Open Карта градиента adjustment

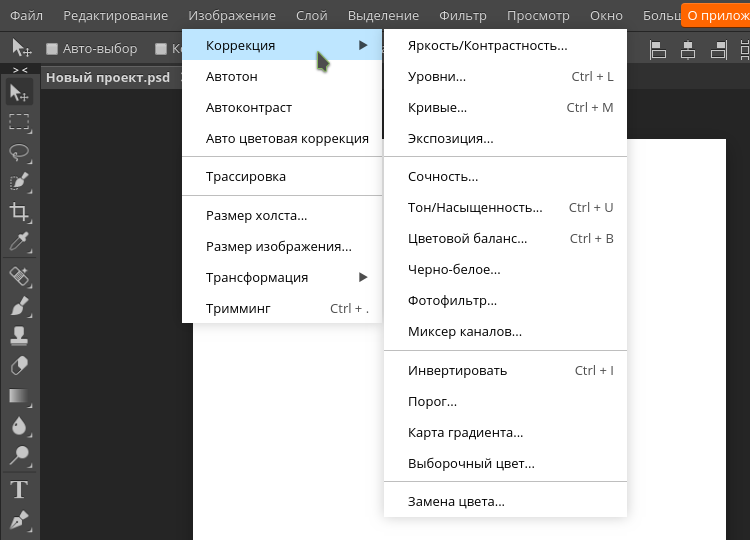click(505, 433)
